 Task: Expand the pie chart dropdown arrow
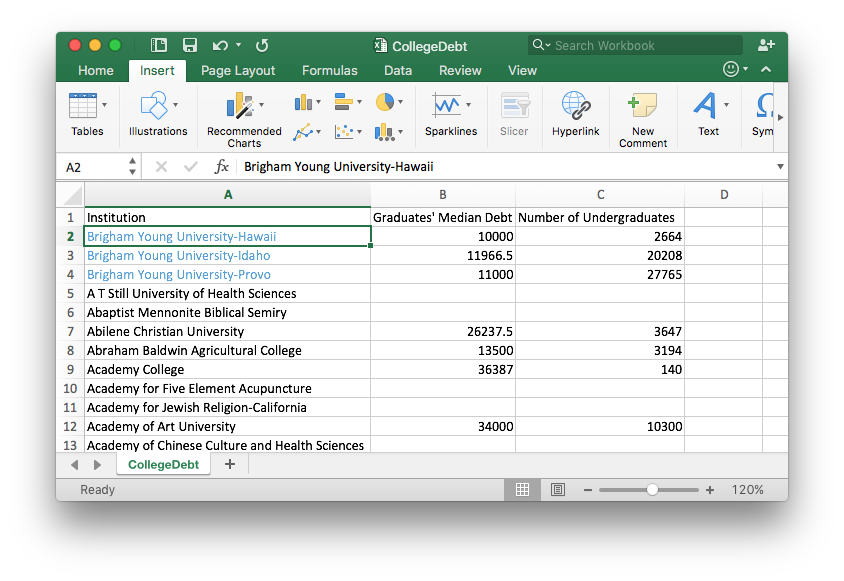pos(400,102)
